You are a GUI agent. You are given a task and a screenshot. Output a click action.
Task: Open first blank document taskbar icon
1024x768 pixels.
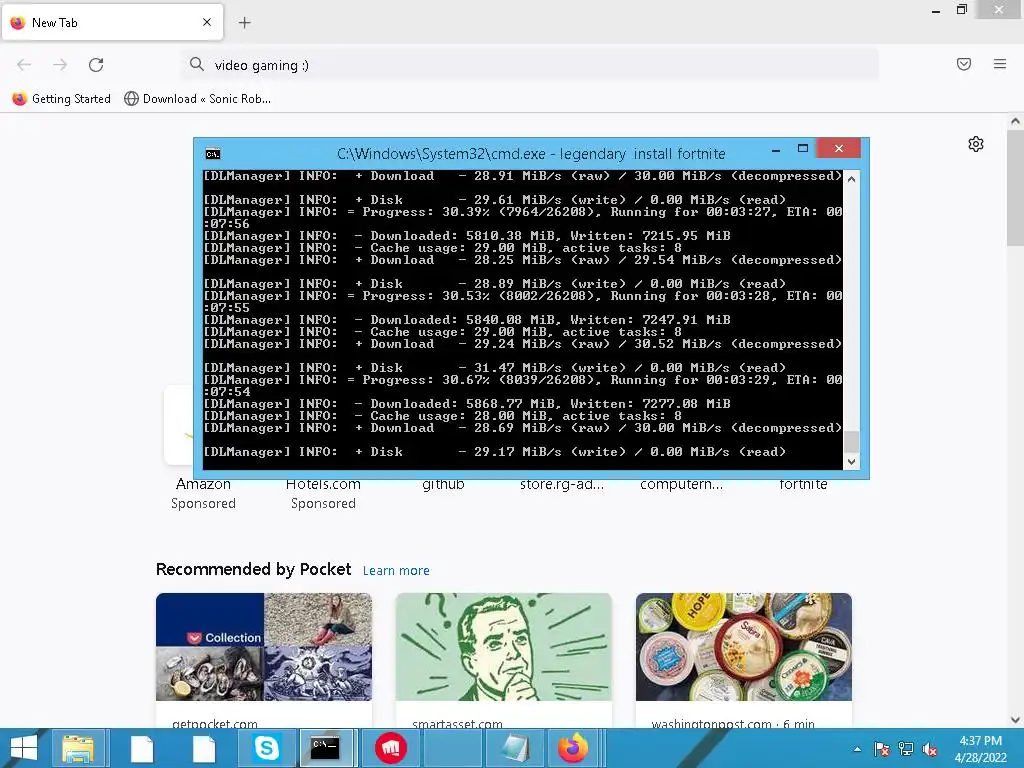click(142, 748)
